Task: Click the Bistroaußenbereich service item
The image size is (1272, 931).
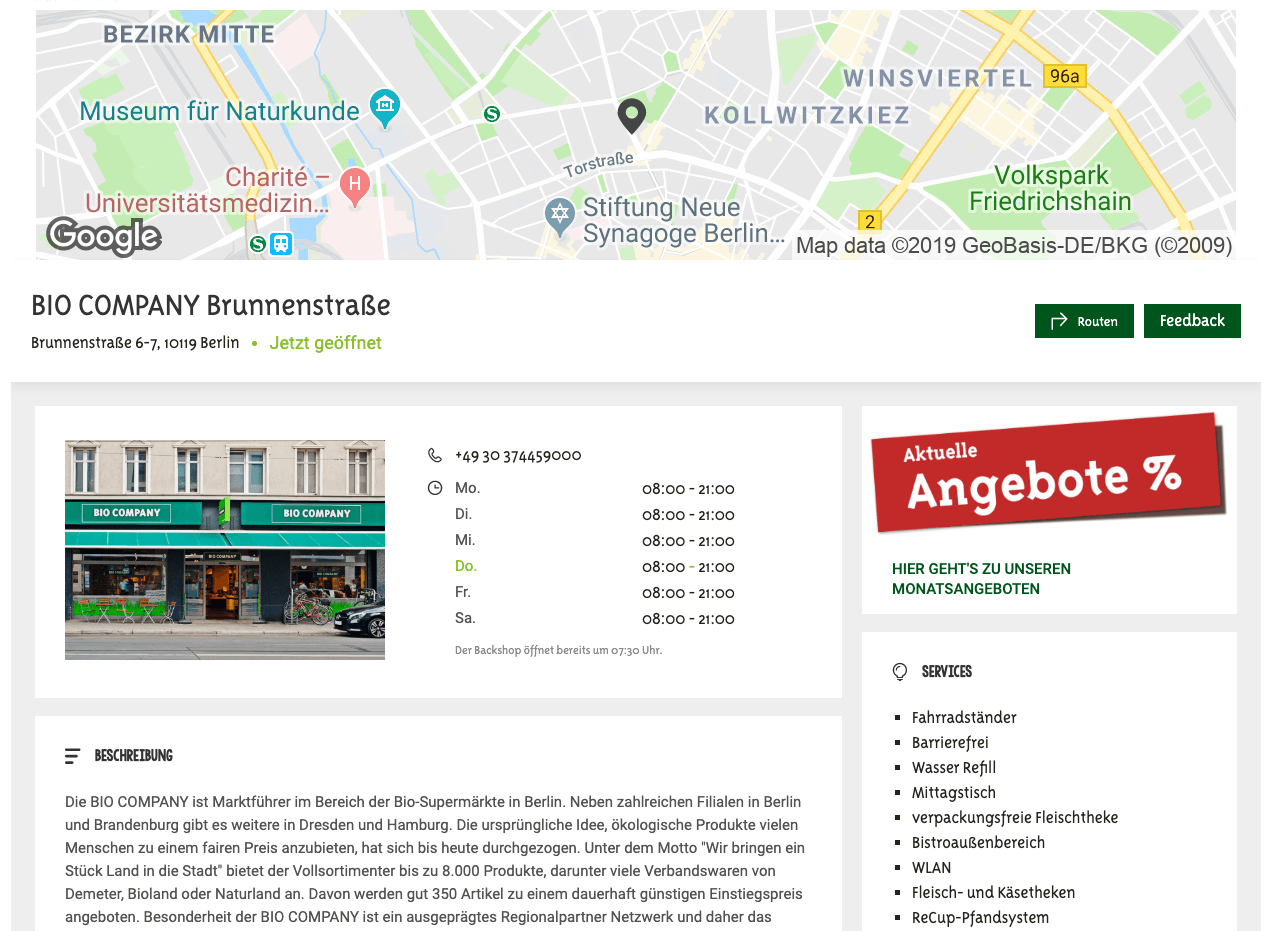Action: coord(978,843)
